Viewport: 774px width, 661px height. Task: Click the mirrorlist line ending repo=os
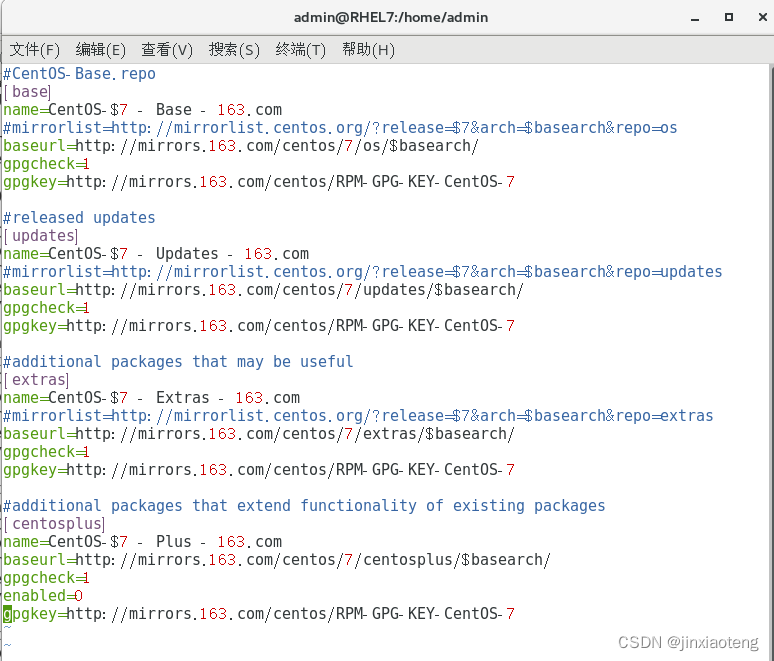click(340, 128)
